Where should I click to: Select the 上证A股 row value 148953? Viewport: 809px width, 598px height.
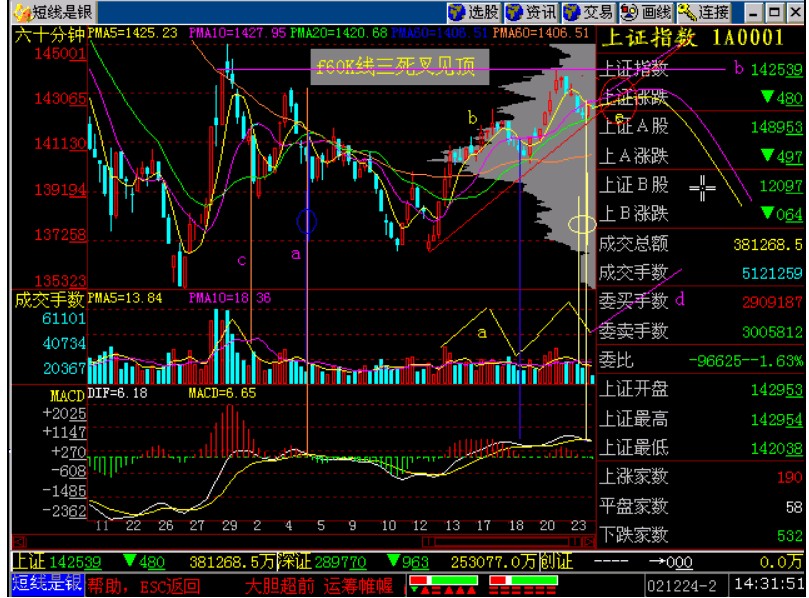click(776, 127)
